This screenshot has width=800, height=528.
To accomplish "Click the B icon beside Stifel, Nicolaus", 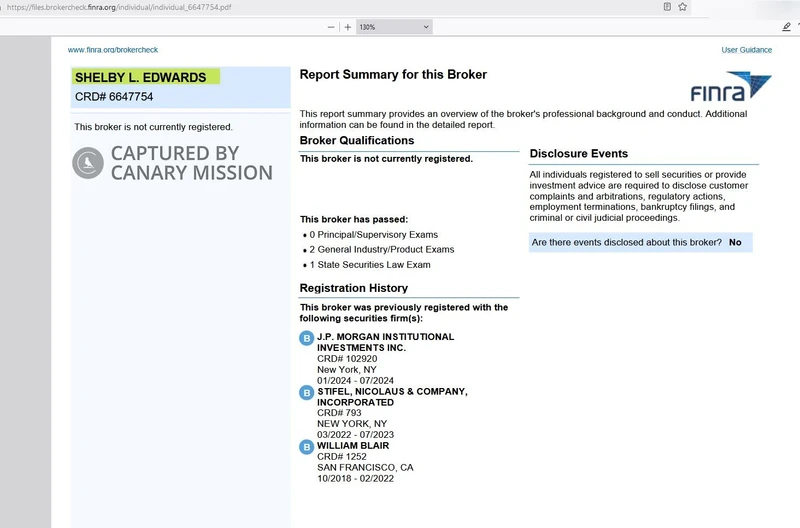I will point(306,392).
